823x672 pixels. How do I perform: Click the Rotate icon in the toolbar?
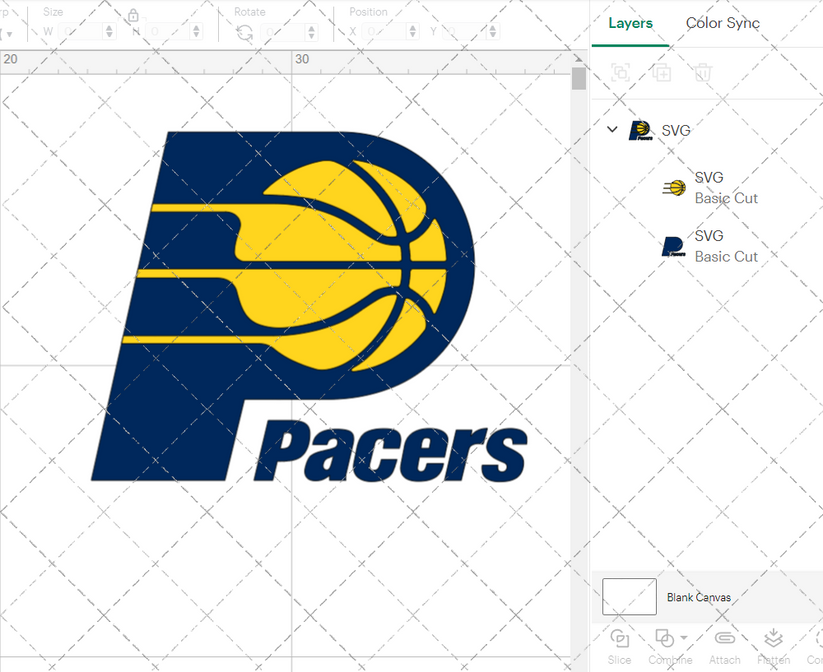click(x=243, y=31)
